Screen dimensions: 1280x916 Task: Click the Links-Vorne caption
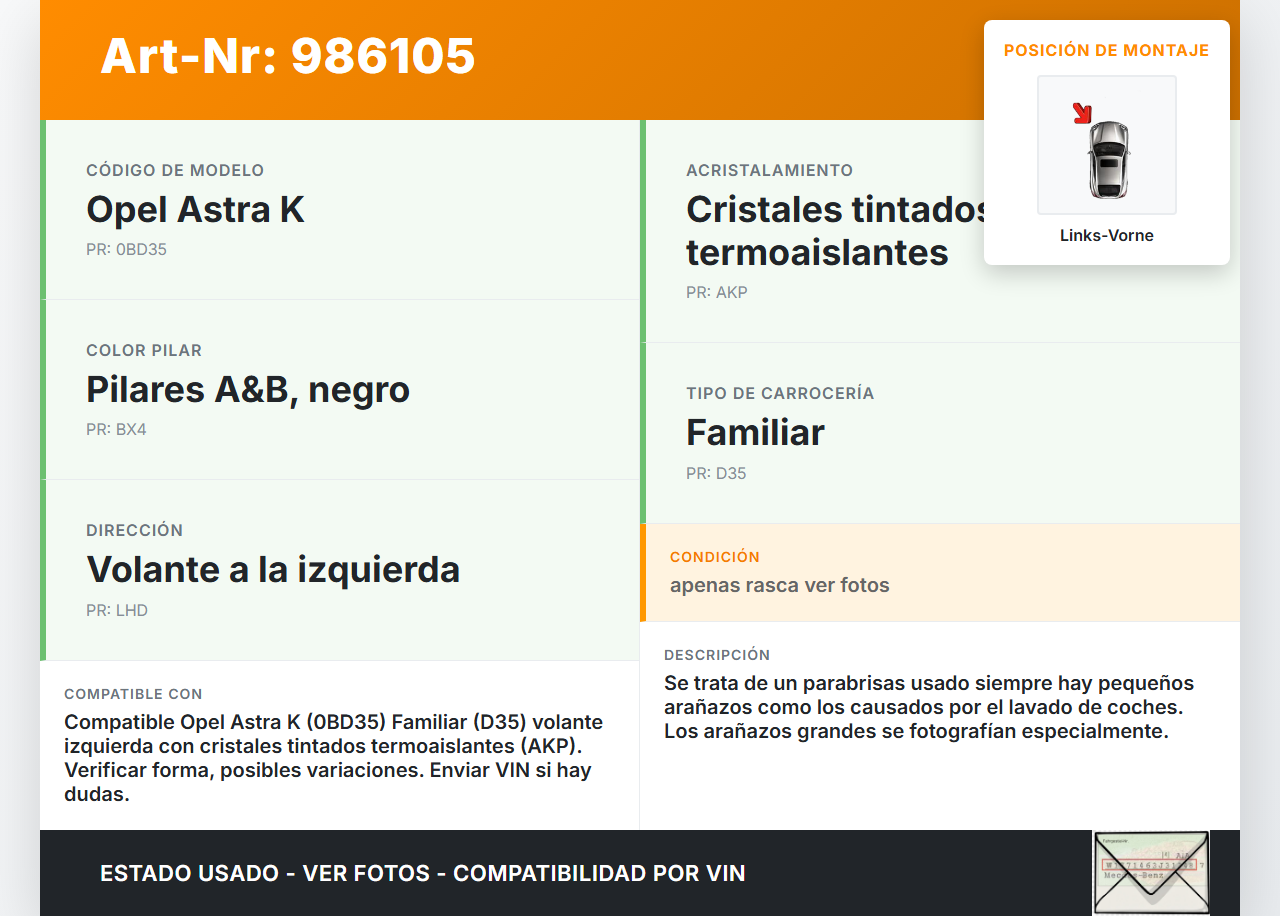(x=1107, y=236)
